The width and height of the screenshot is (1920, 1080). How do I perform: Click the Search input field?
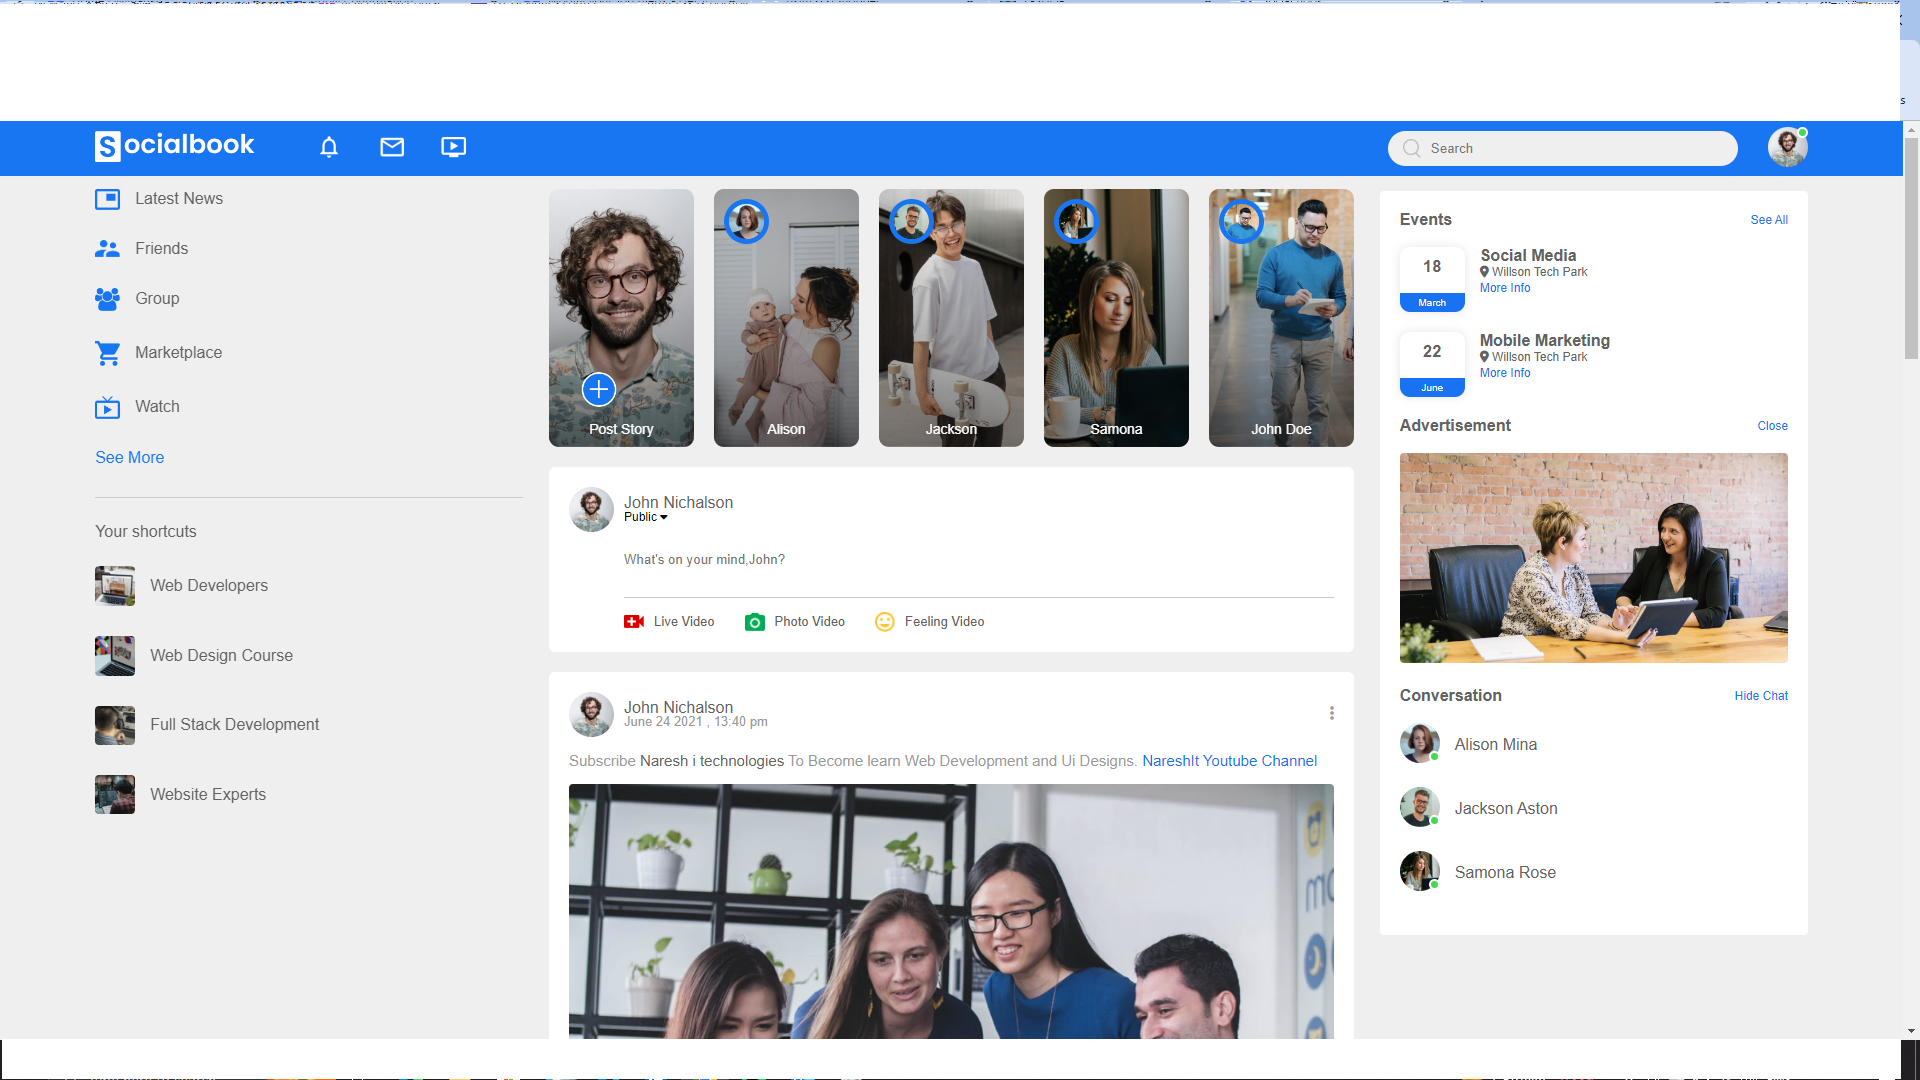[x=1575, y=149]
